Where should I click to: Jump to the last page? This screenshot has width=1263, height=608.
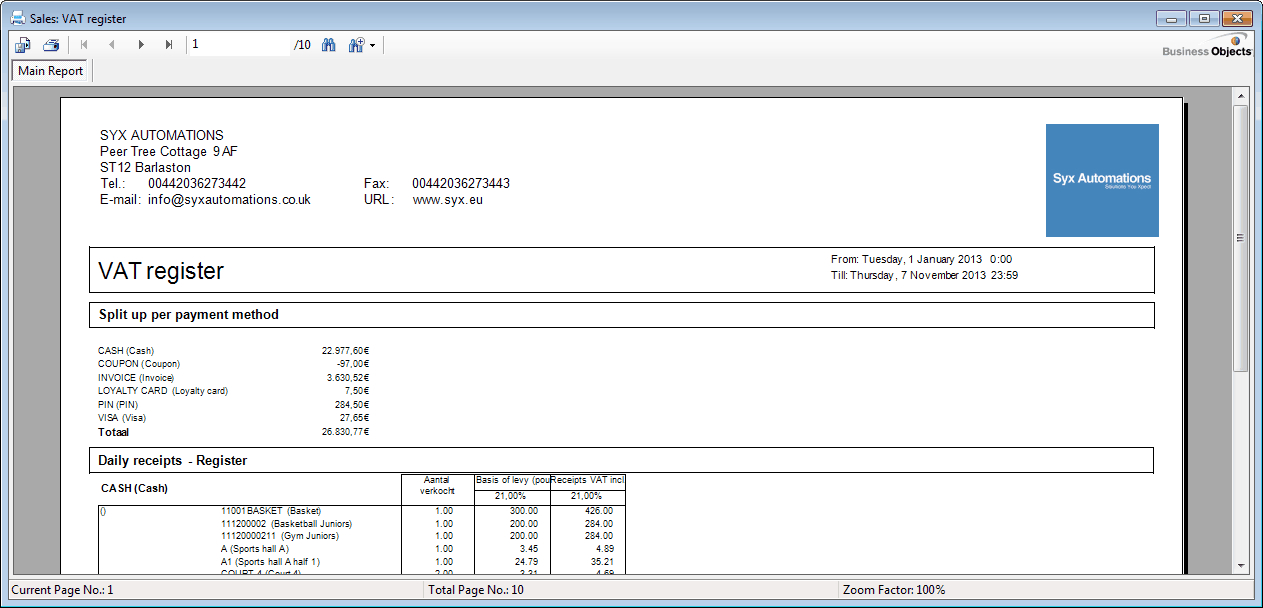tap(169, 45)
